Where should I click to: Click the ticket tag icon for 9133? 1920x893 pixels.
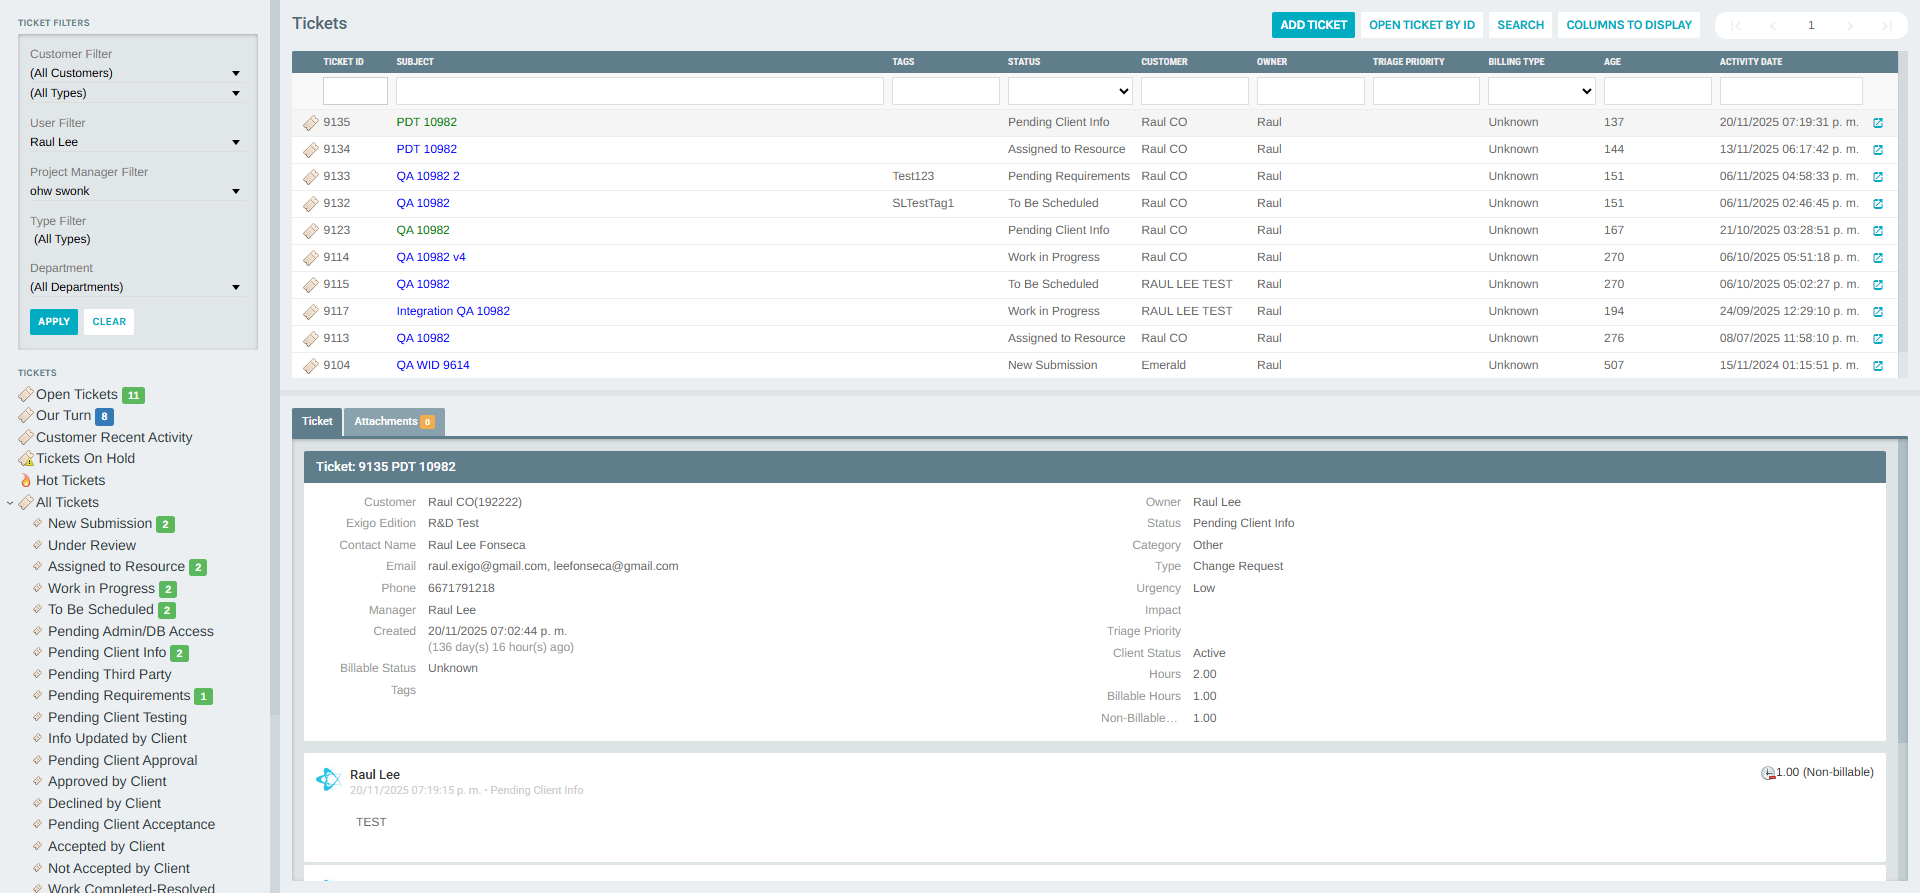[311, 177]
